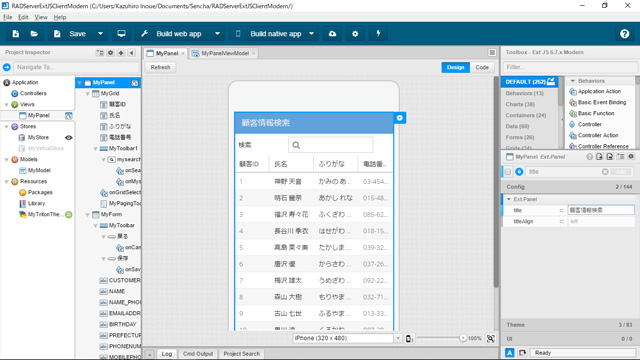Screen dimensions: 640x360
Task: Adjust the canvas zoom slider handle
Action: pos(462,338)
